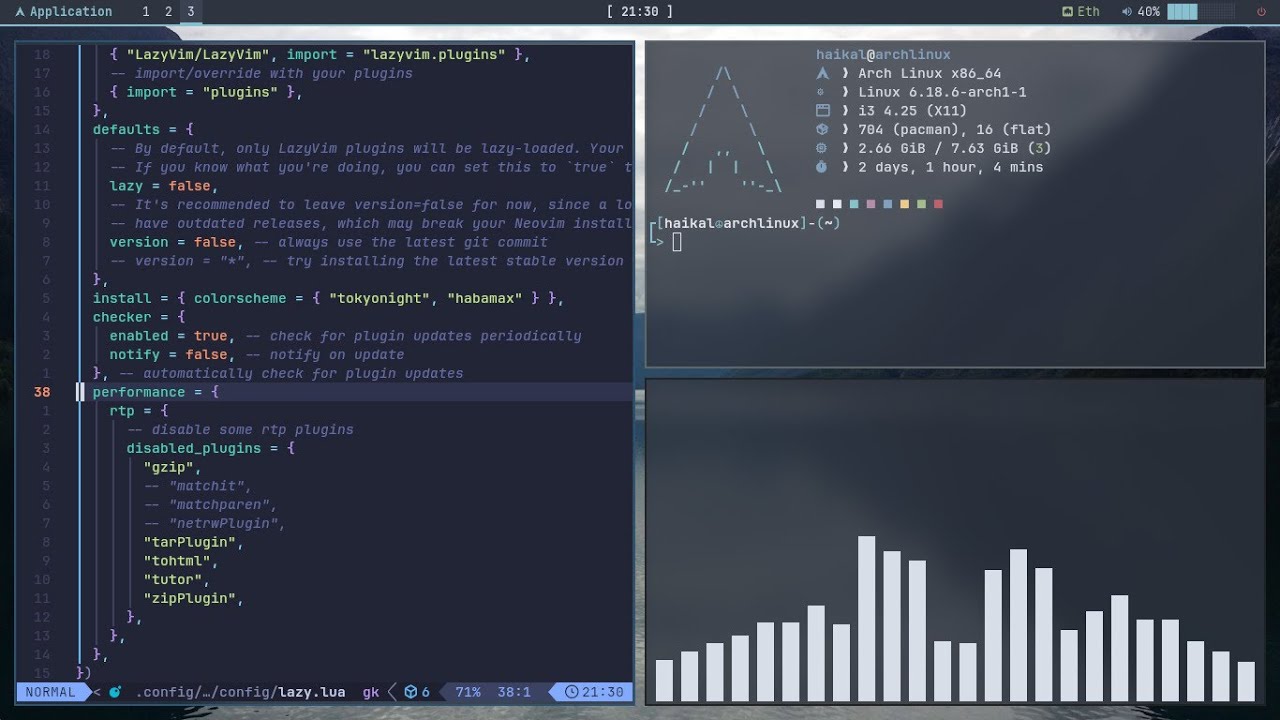This screenshot has height=720, width=1280.
Task: Click 'Arch Linux x86_64' text in terminal
Action: point(929,73)
